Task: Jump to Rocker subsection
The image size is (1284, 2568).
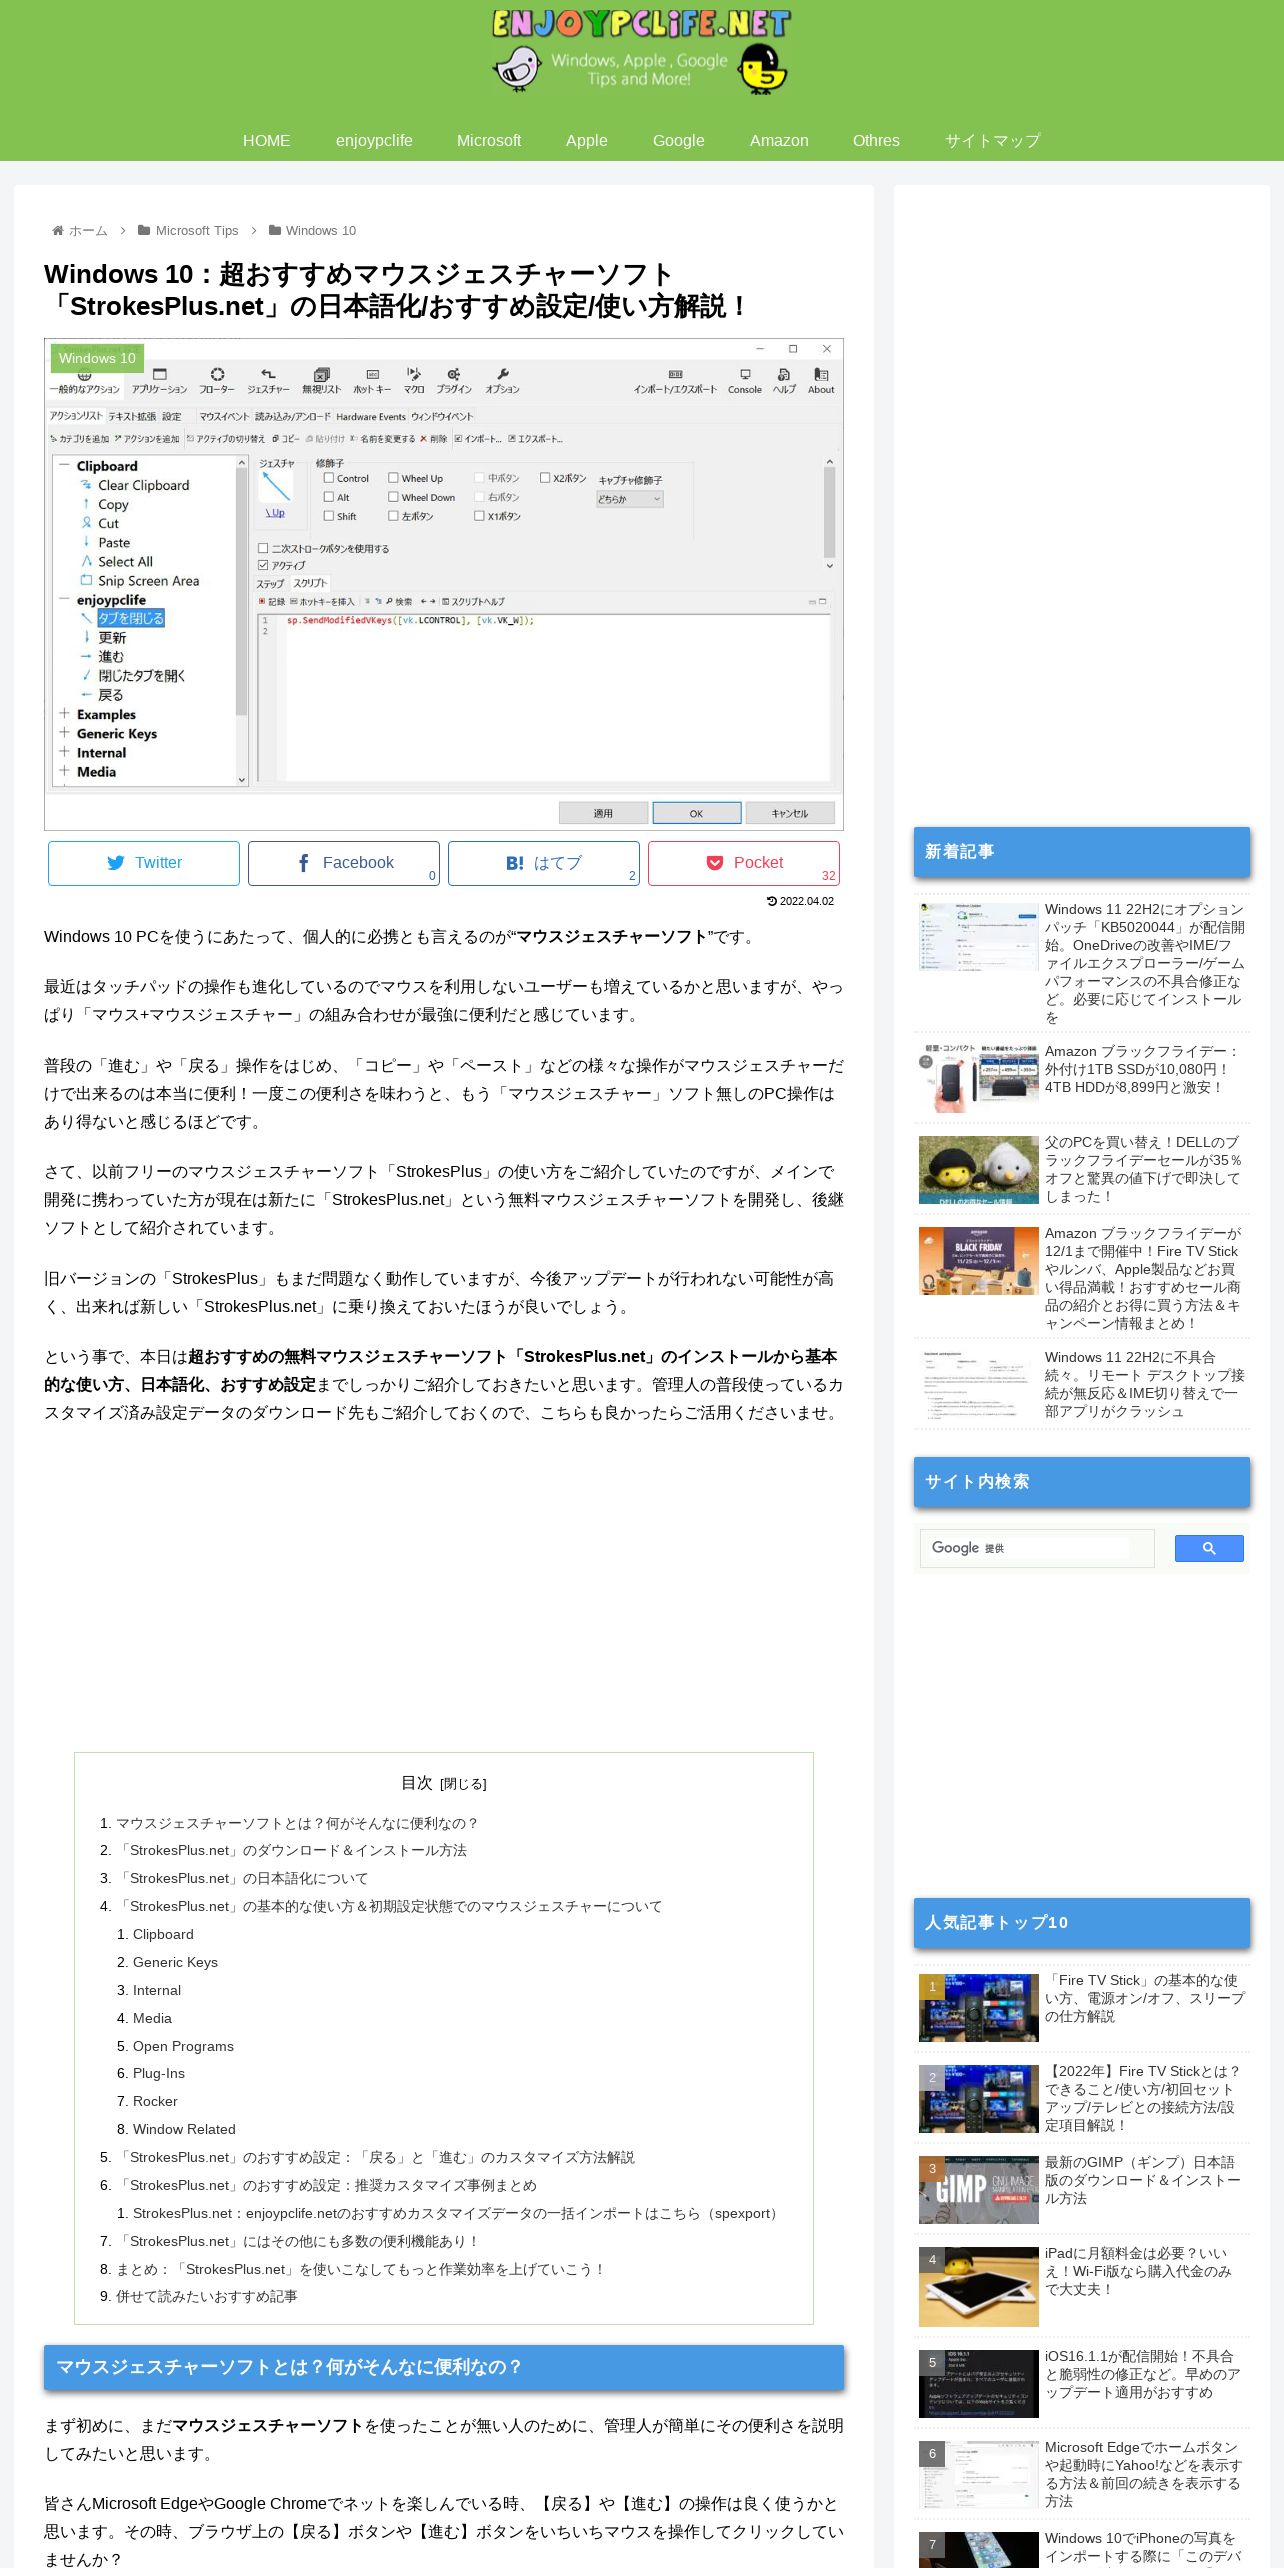Action: (x=155, y=2102)
